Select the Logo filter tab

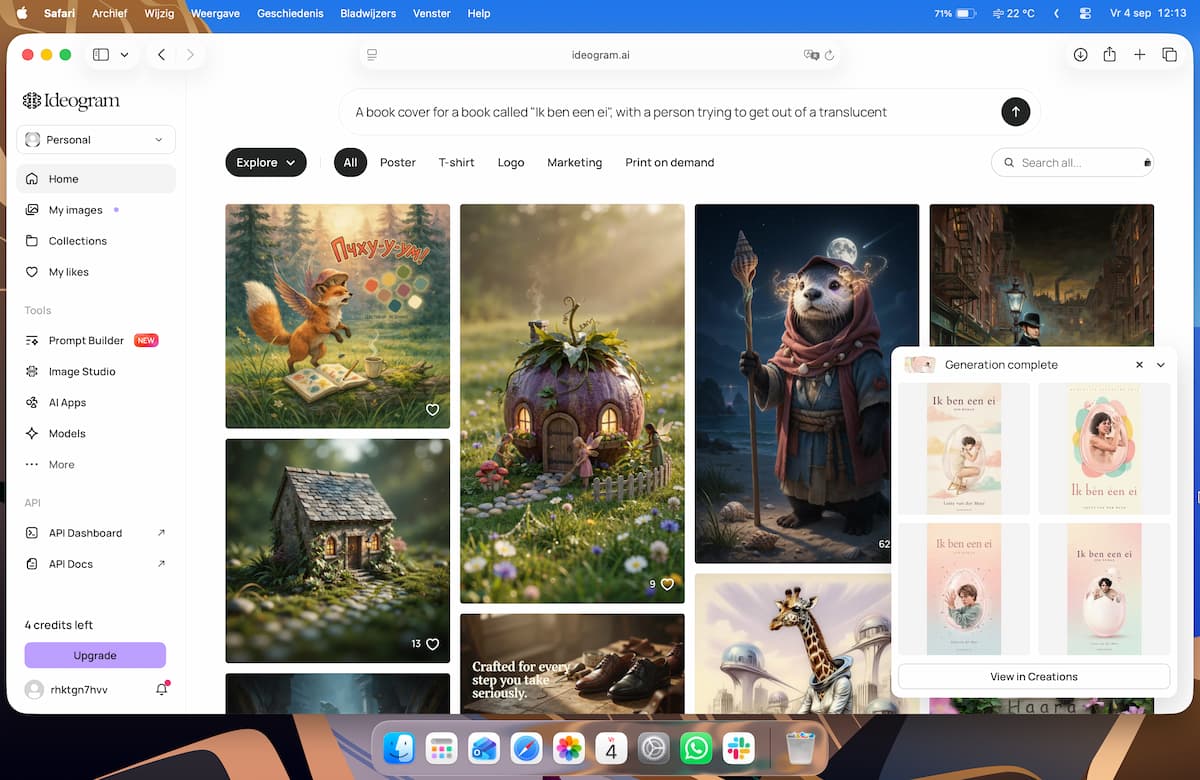[511, 162]
